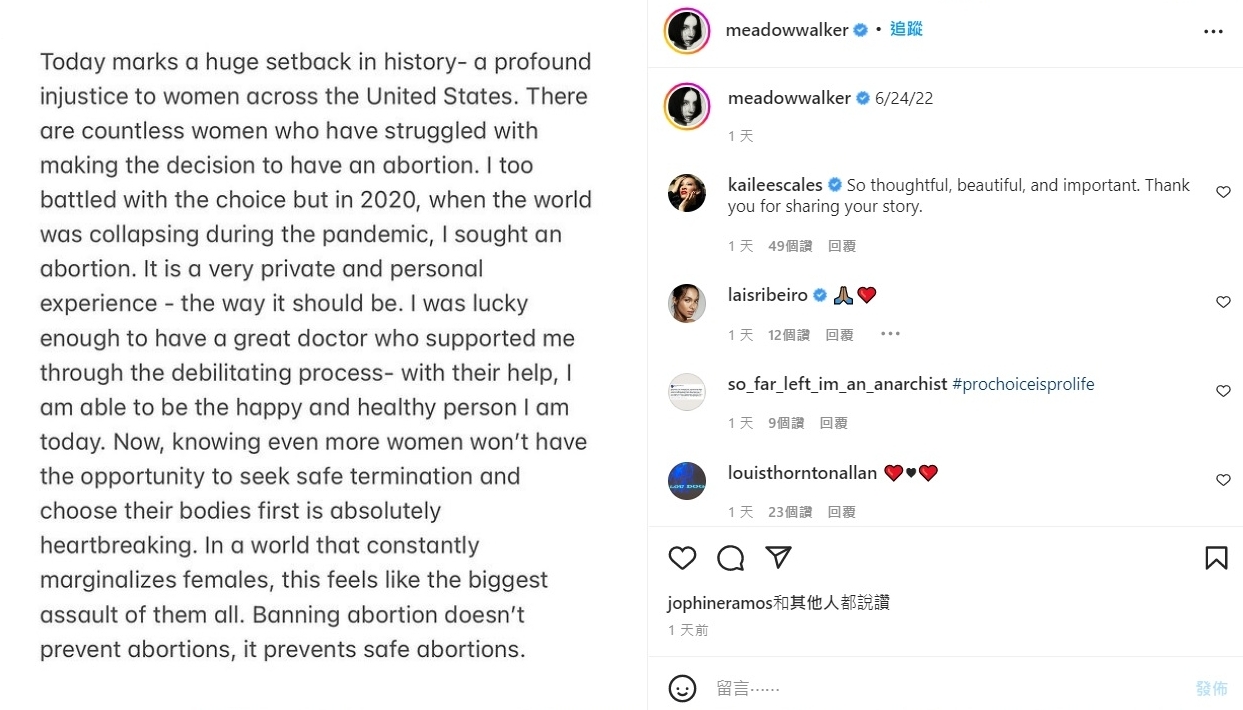Screen dimensions: 1243x710
Task: Click the 追蹤 follow button
Action: 906,29
